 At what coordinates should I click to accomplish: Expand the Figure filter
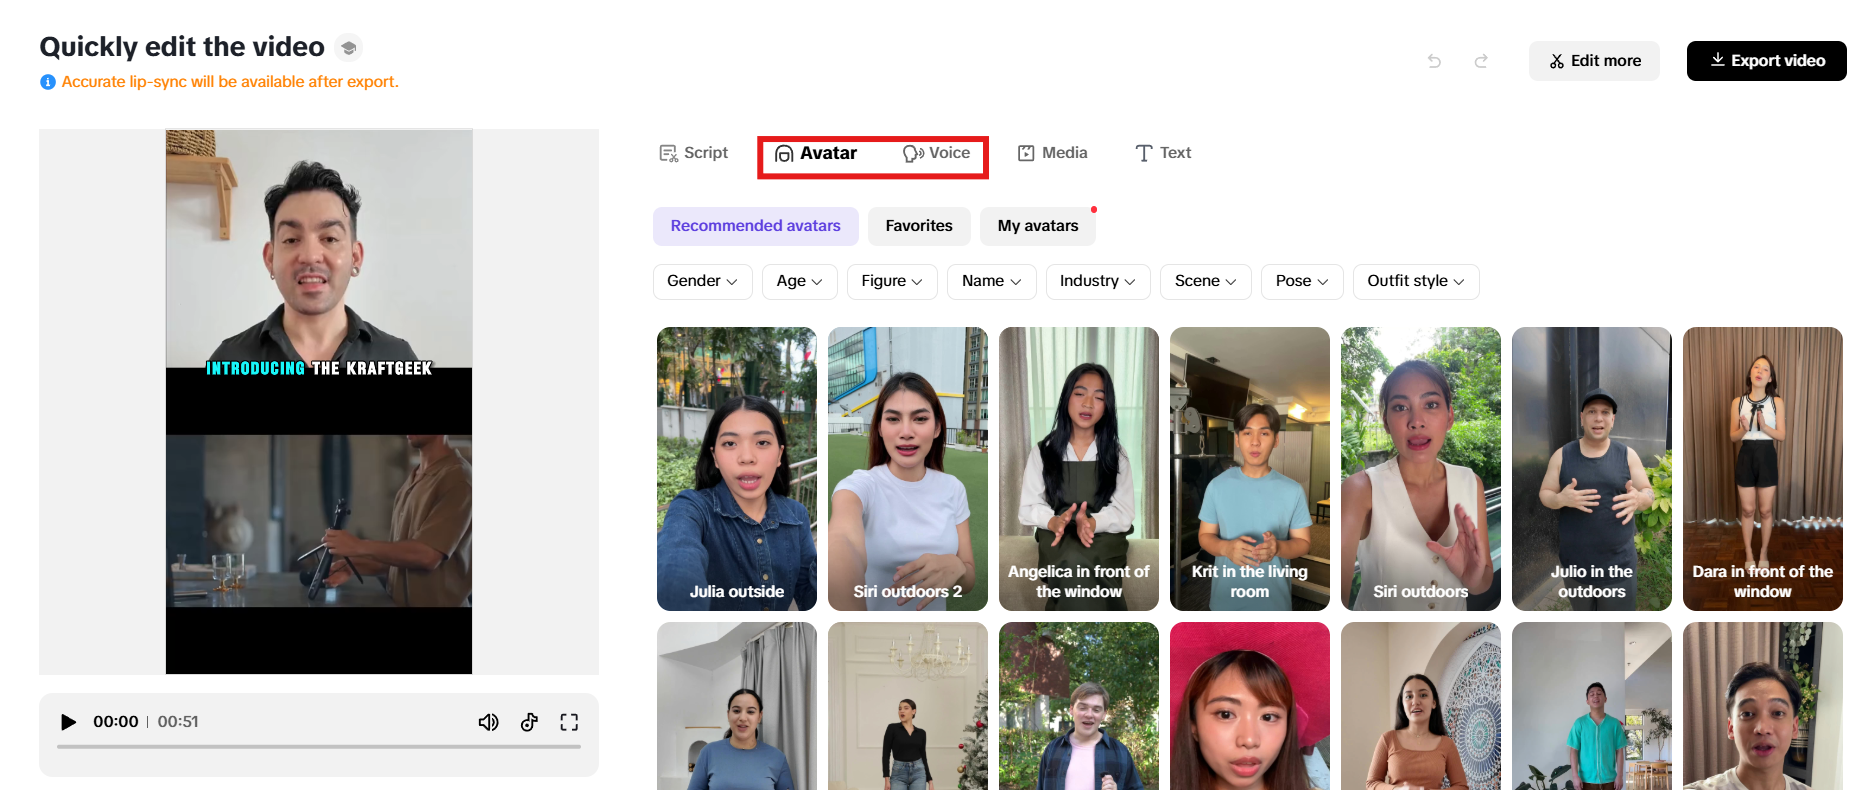[x=892, y=281]
